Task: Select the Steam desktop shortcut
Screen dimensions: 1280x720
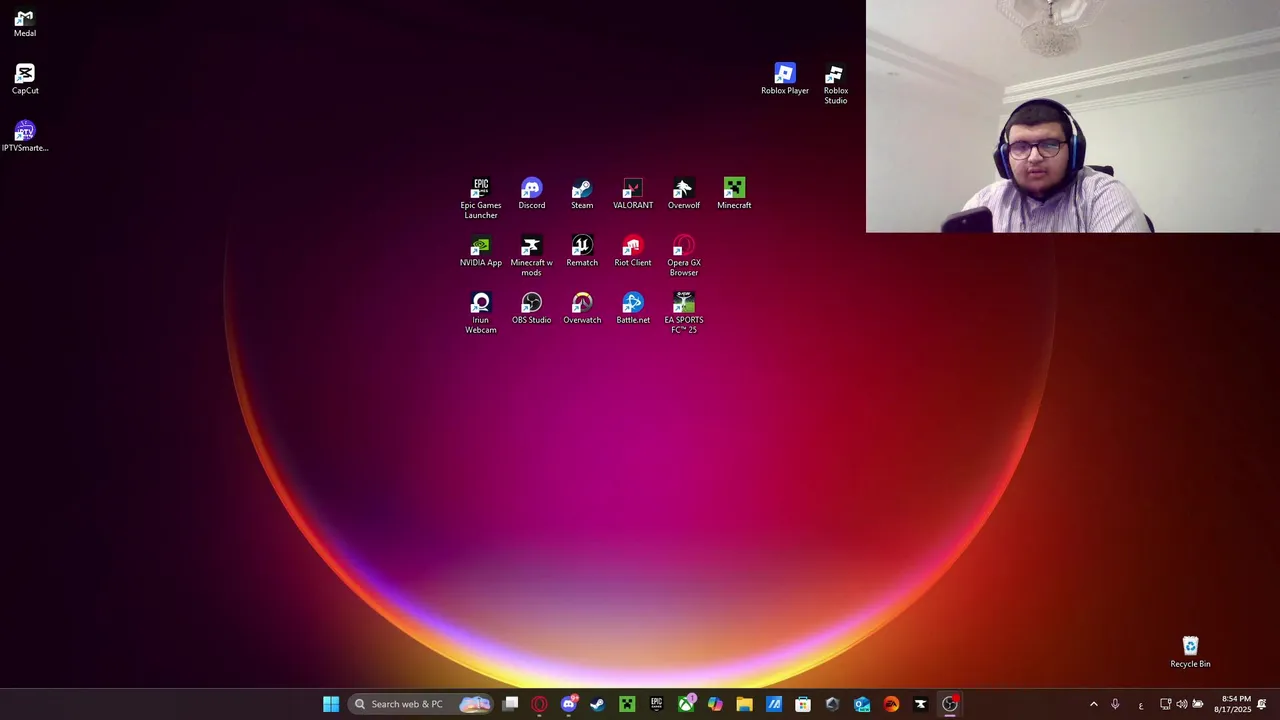Action: 582,194
